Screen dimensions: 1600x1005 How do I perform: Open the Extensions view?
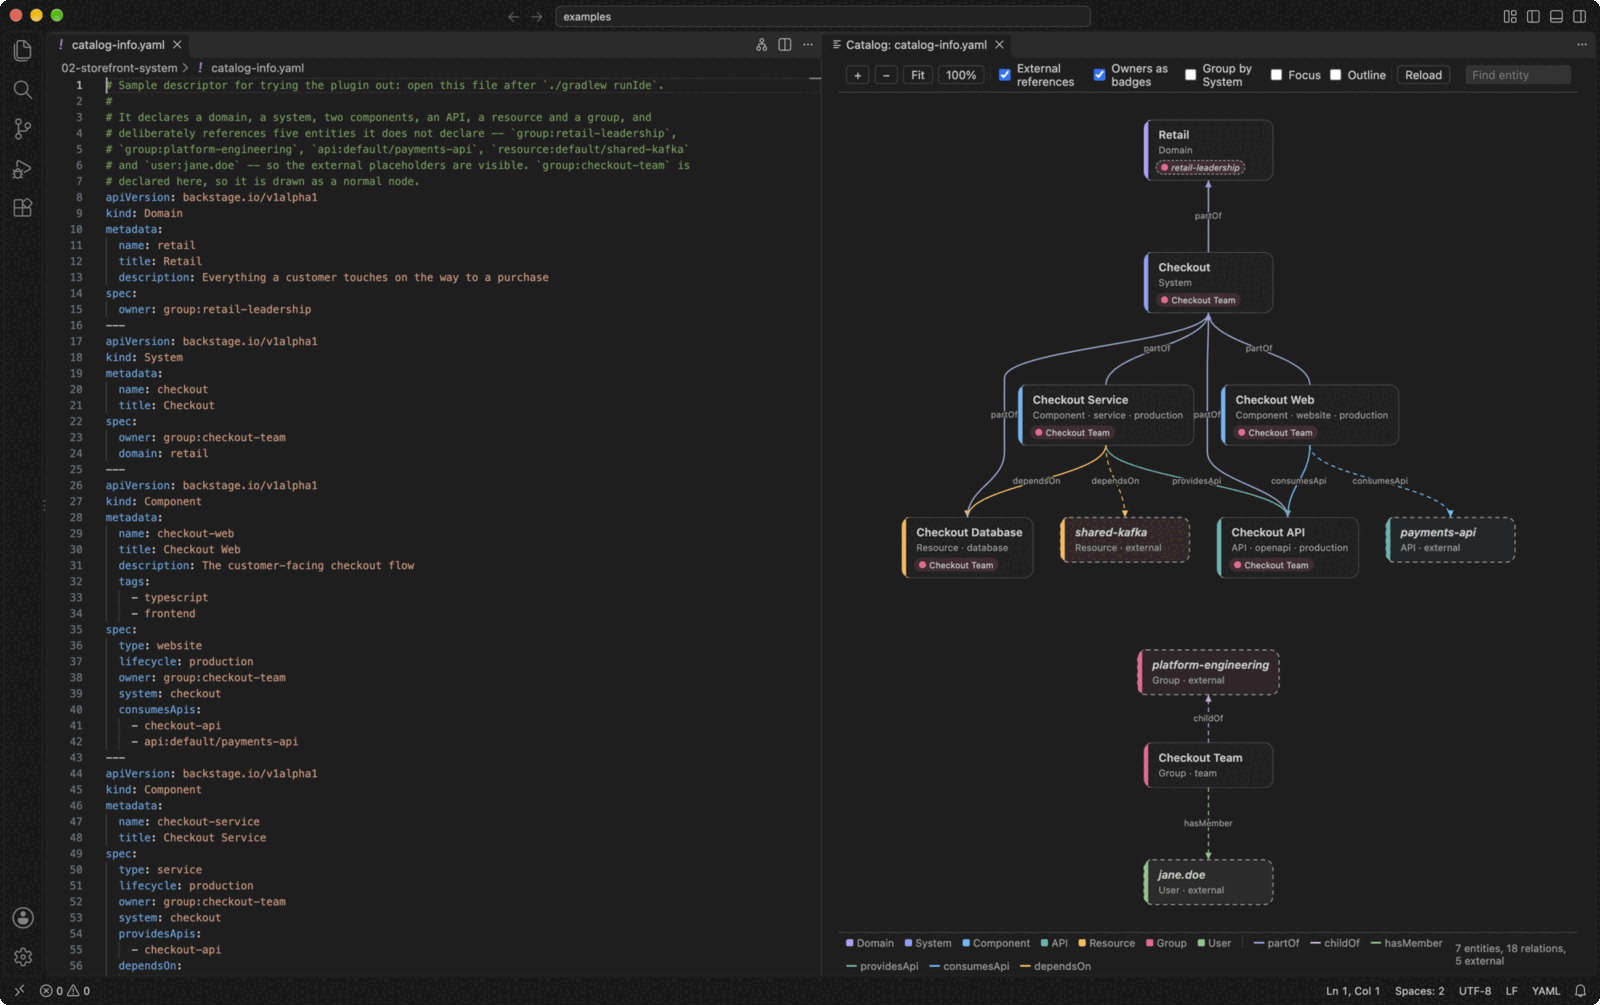[x=22, y=208]
